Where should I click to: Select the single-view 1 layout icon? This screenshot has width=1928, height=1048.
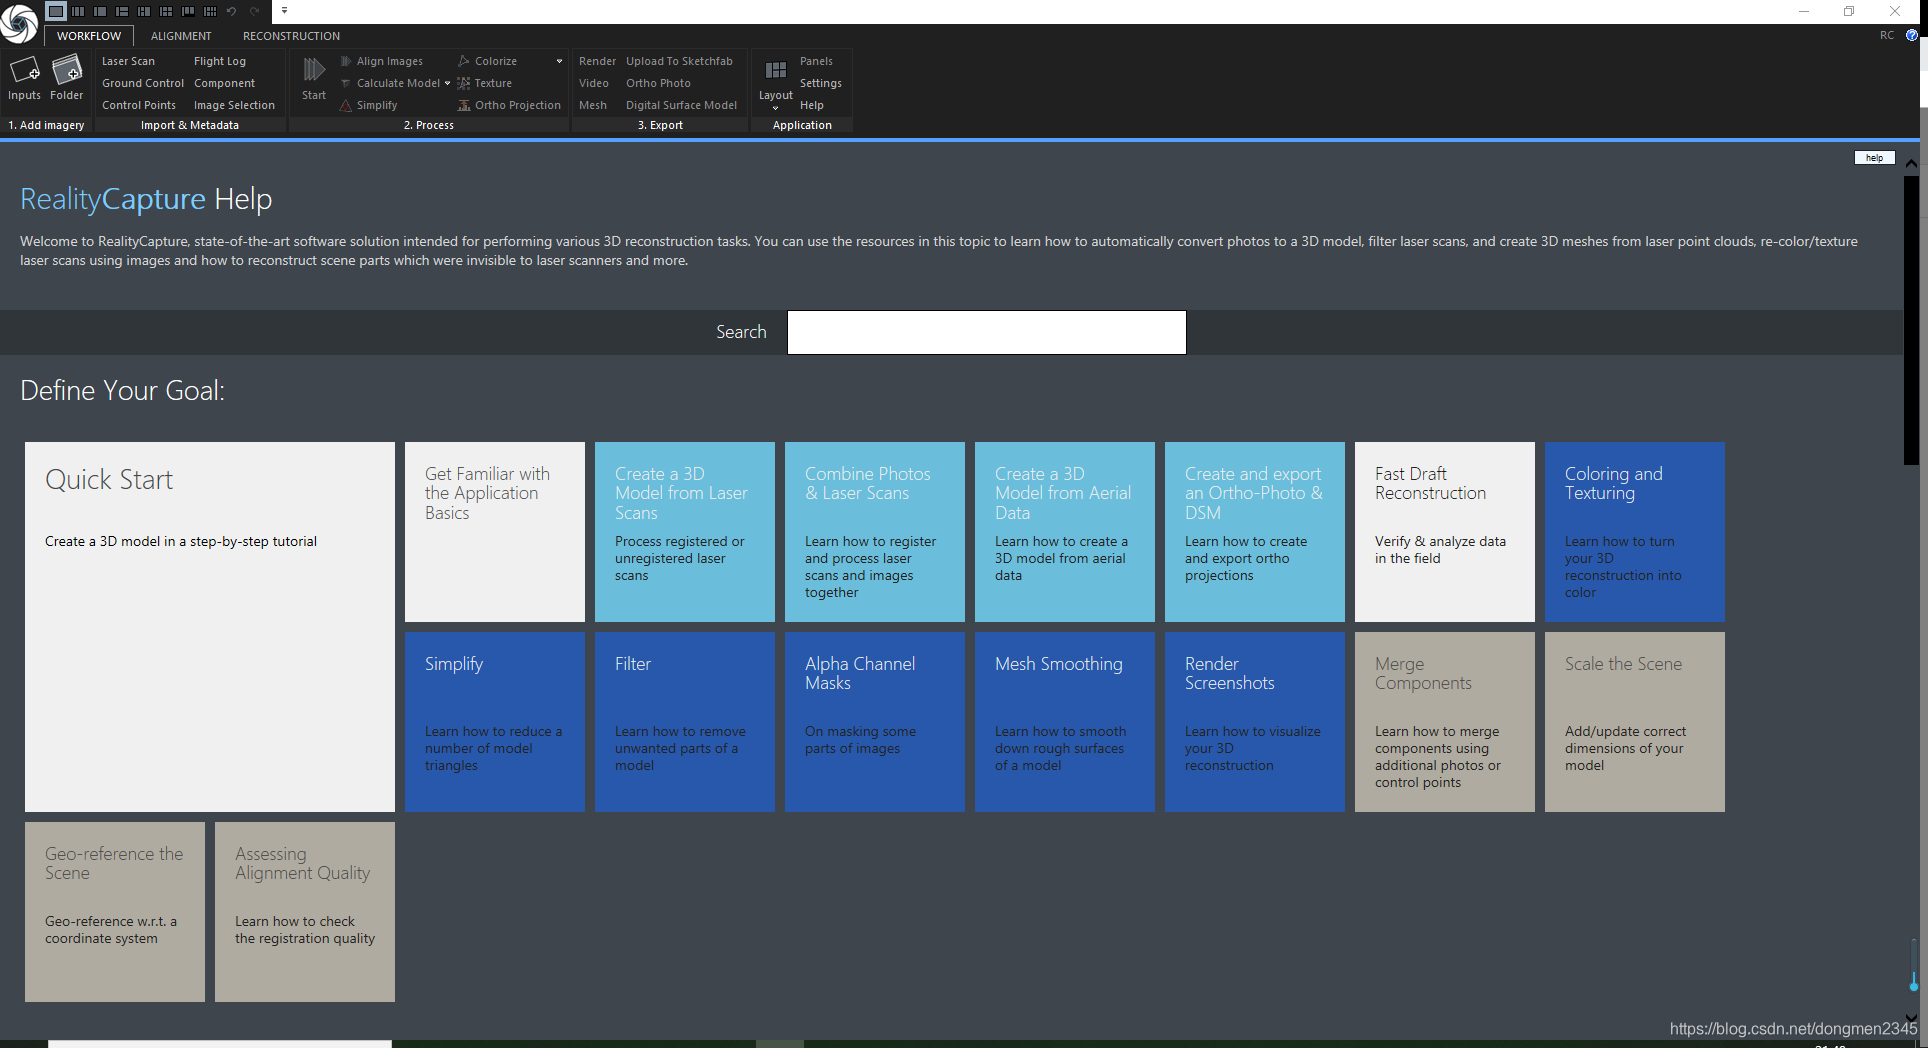pyautogui.click(x=56, y=11)
